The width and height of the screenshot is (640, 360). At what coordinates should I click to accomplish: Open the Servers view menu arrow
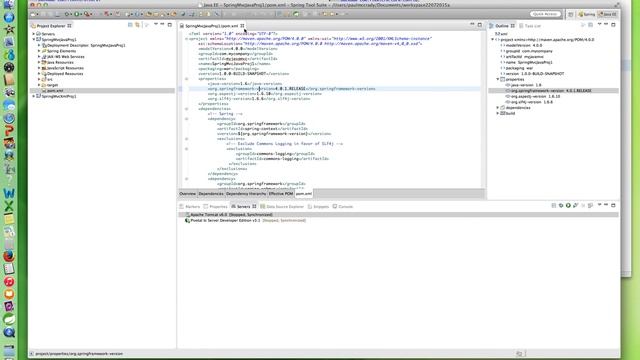click(599, 205)
